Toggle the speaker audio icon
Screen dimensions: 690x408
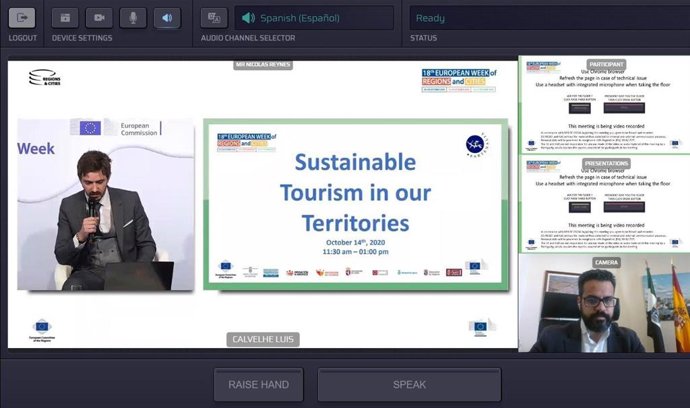pos(167,18)
